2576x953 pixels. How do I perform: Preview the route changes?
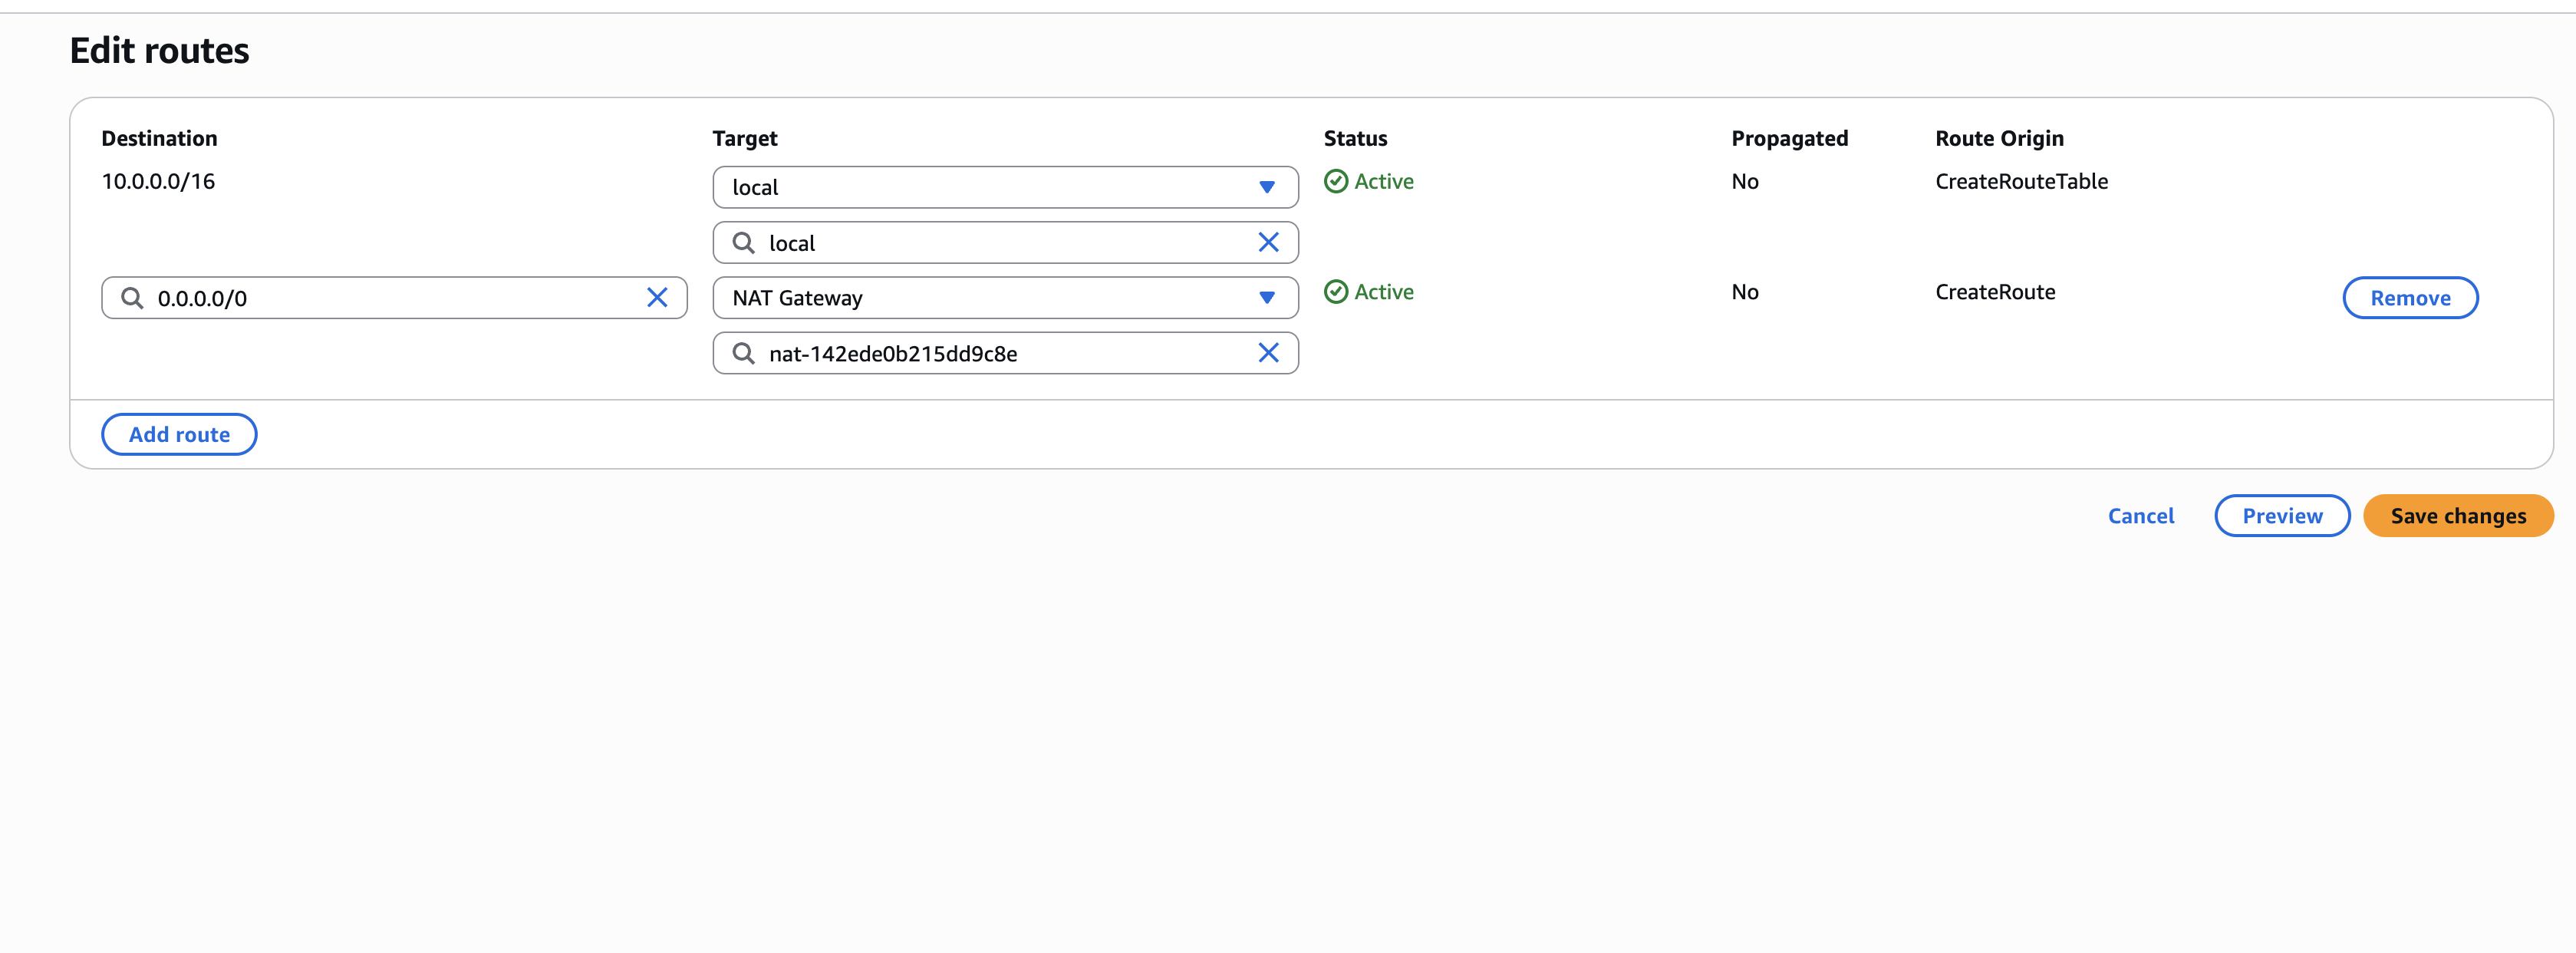coord(2282,515)
